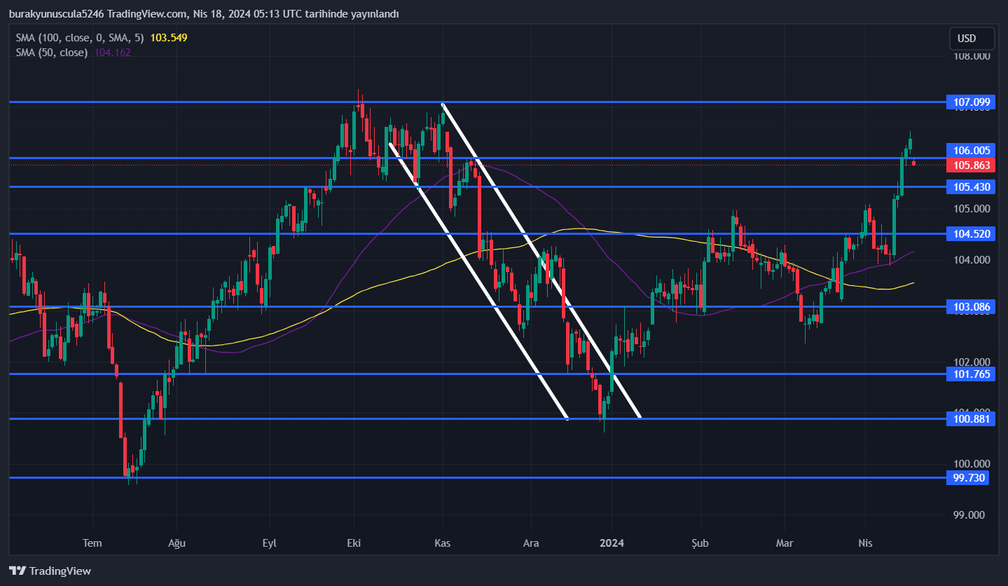Select the 103.086 support level label
This screenshot has width=1008, height=586.
972,307
